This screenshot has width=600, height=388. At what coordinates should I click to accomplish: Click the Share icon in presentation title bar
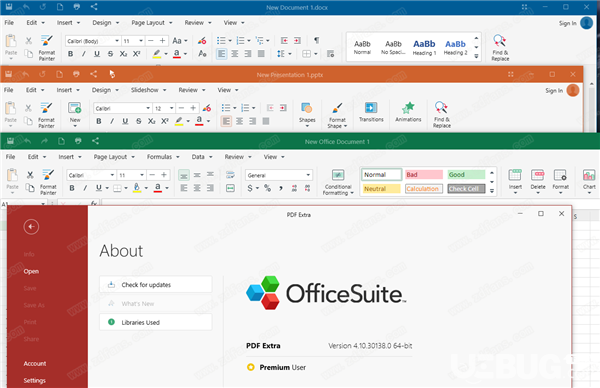(93, 74)
